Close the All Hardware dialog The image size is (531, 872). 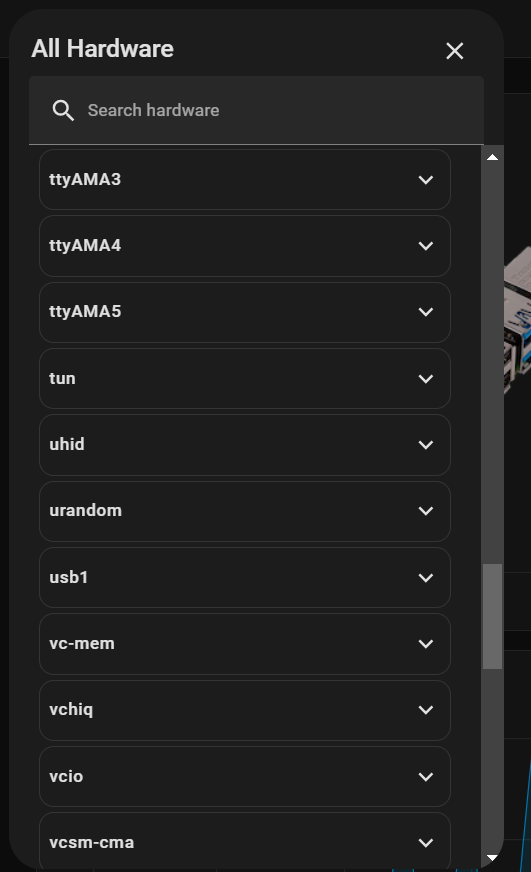point(454,51)
